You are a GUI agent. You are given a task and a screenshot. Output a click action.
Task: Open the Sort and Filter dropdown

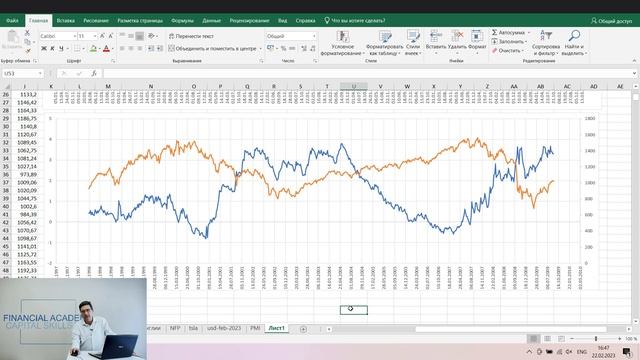pos(546,43)
